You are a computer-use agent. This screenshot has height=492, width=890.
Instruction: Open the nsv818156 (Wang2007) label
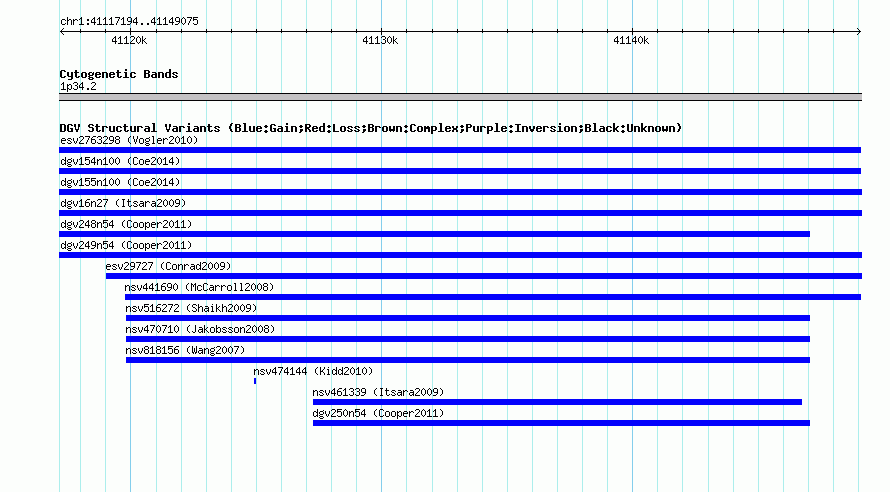pyautogui.click(x=185, y=350)
